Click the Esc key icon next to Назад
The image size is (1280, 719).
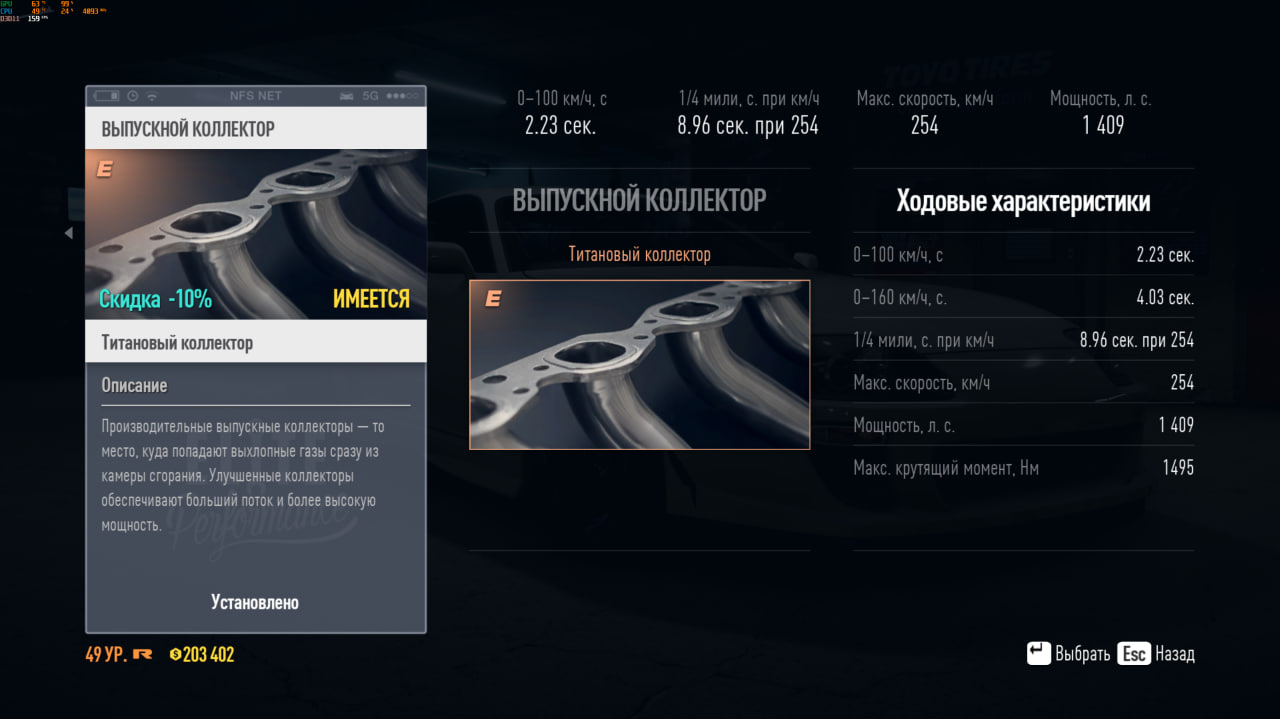pos(1134,653)
